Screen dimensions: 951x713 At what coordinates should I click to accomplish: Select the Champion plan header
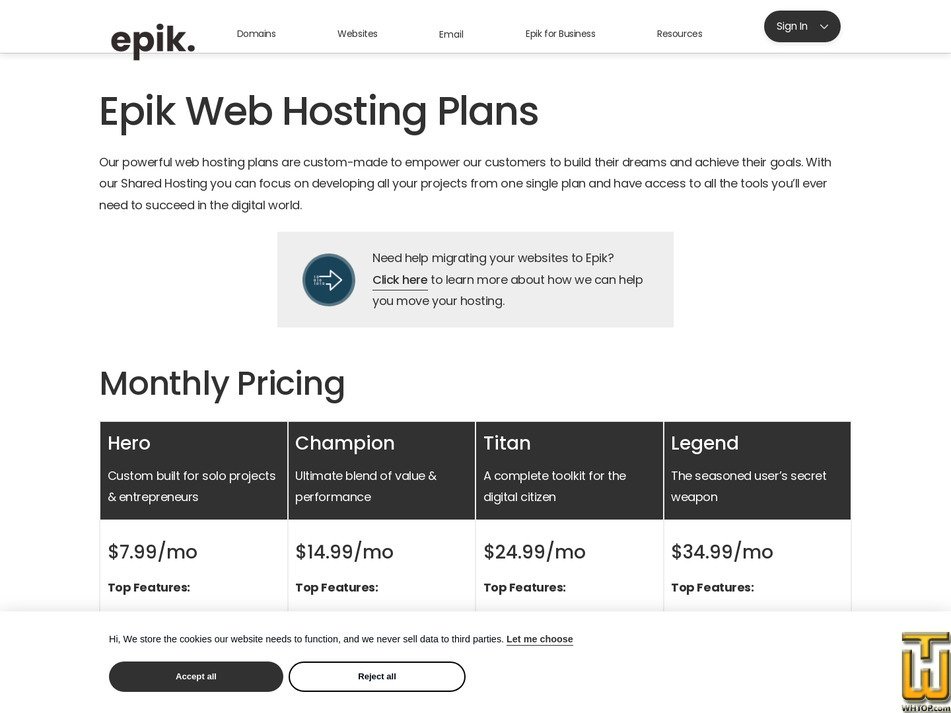point(344,443)
